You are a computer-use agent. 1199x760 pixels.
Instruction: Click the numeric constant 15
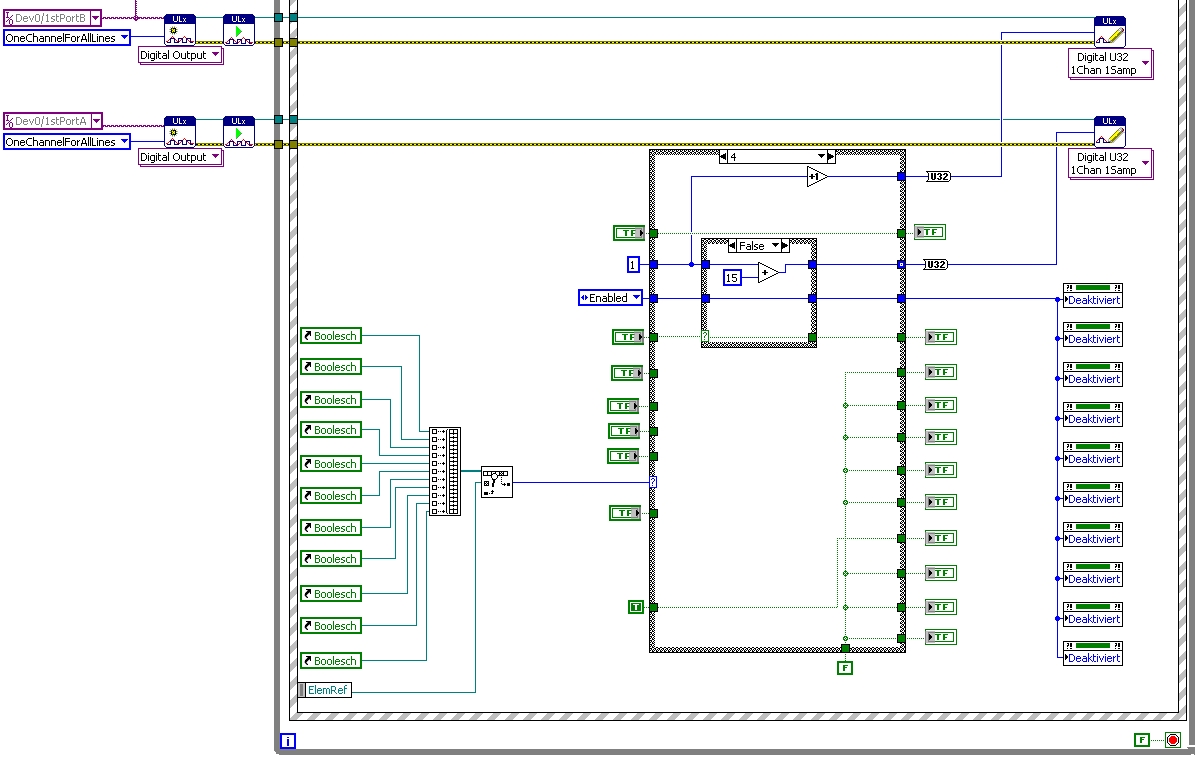[x=732, y=278]
